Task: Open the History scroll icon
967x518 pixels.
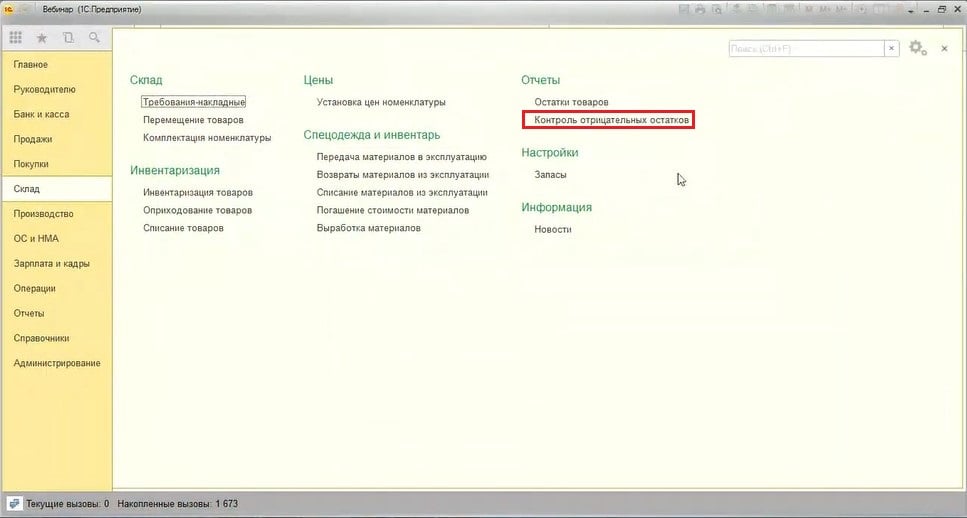Action: 68,38
